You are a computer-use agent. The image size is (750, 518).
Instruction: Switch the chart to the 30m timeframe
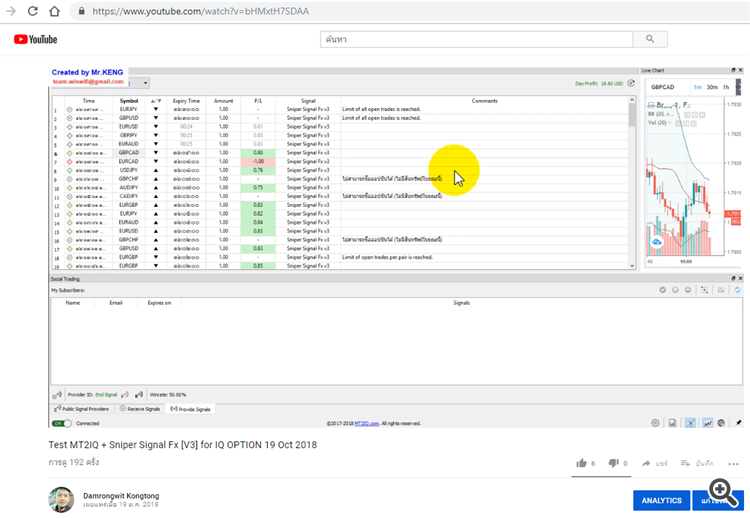click(712, 87)
